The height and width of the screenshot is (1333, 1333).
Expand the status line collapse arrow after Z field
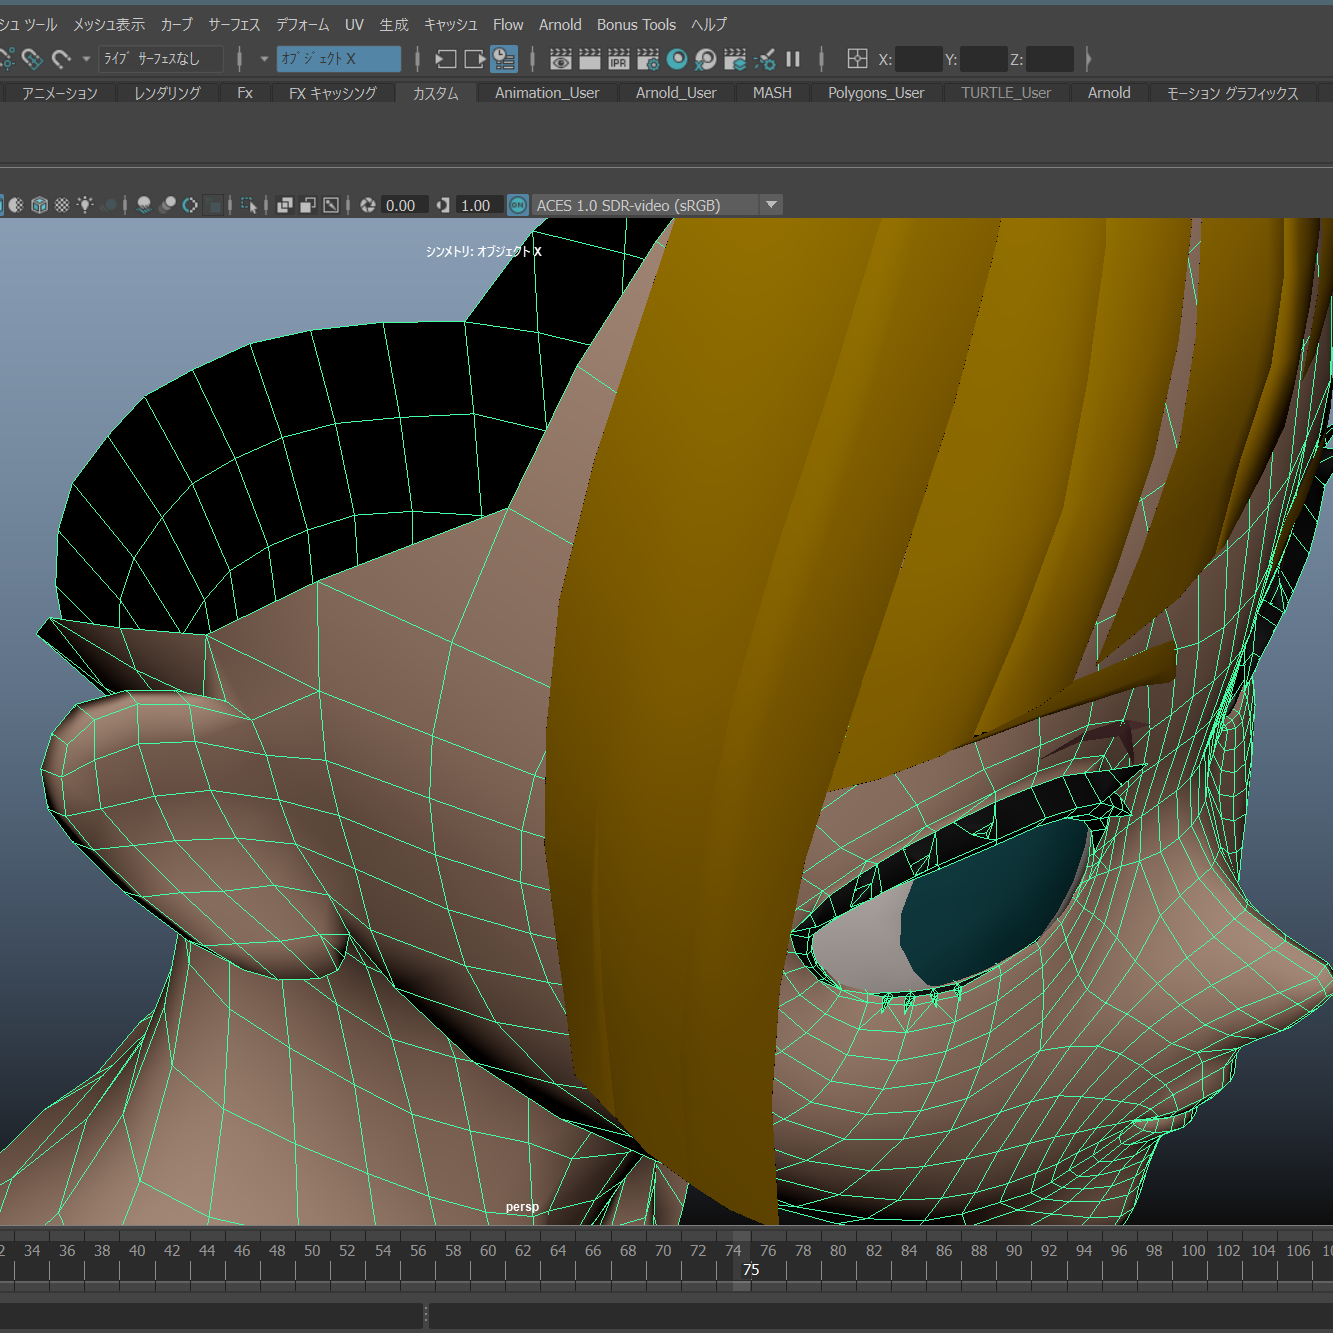(x=1088, y=59)
